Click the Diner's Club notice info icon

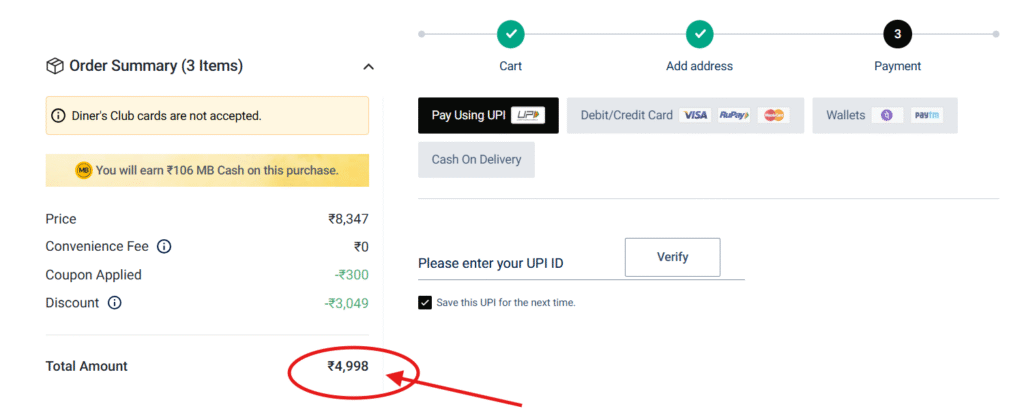click(58, 116)
